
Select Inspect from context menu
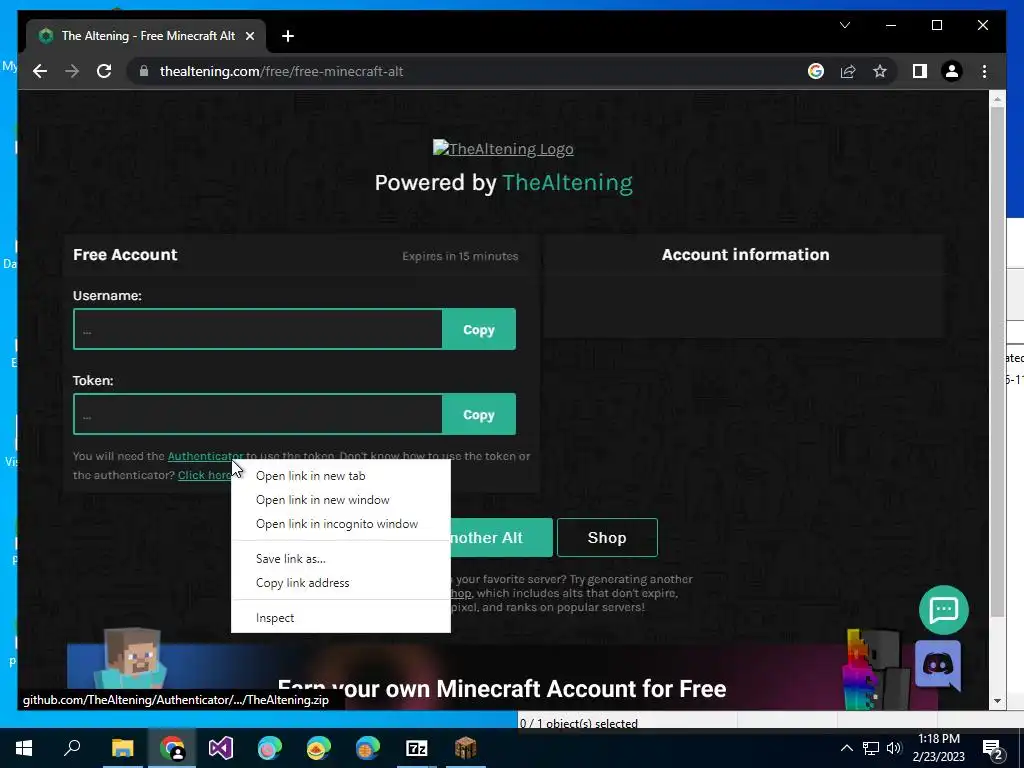coord(341,618)
